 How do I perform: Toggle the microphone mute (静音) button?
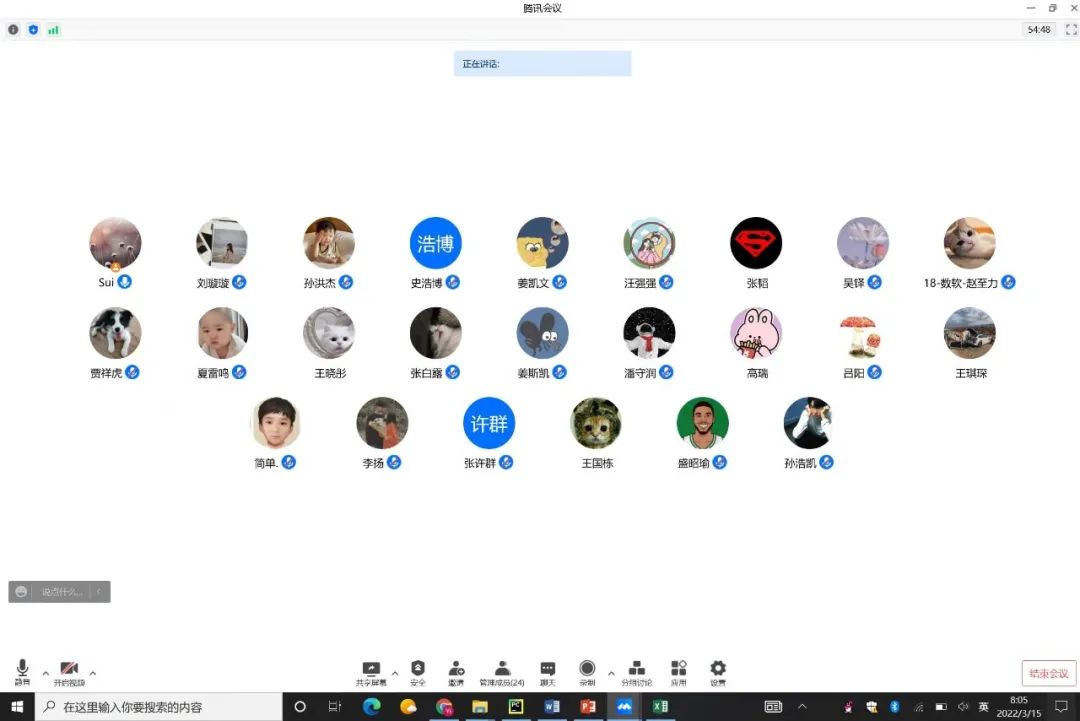click(x=22, y=669)
